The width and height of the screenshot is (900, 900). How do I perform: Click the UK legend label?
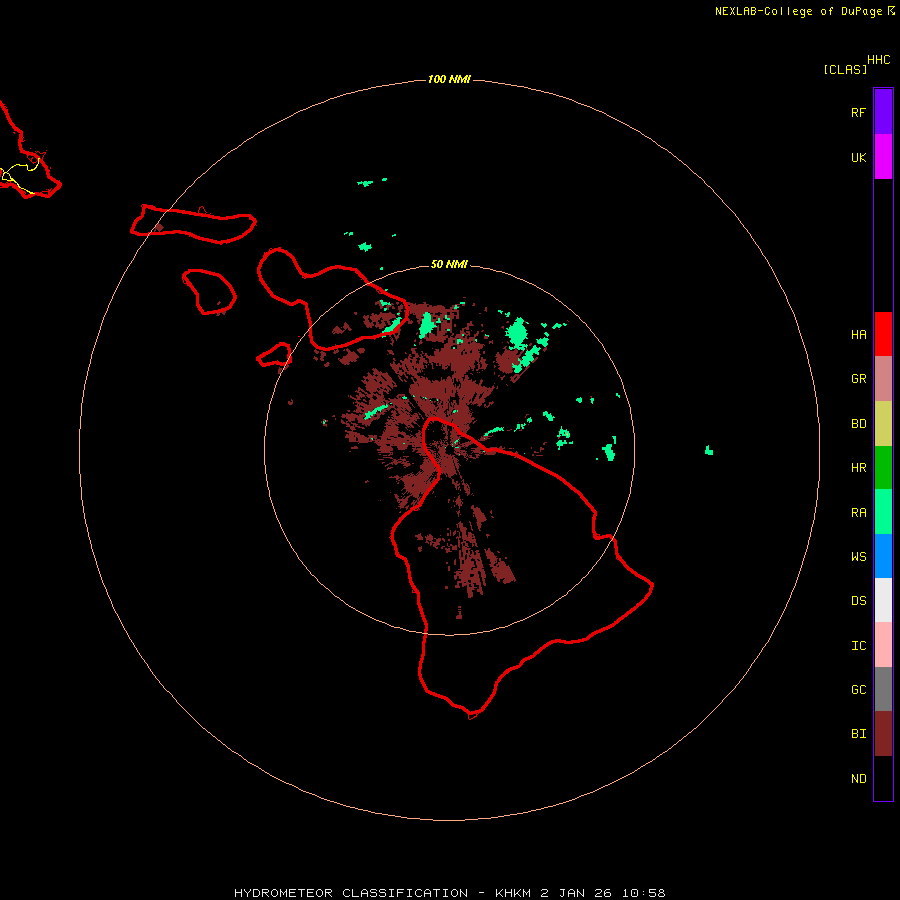click(x=858, y=158)
